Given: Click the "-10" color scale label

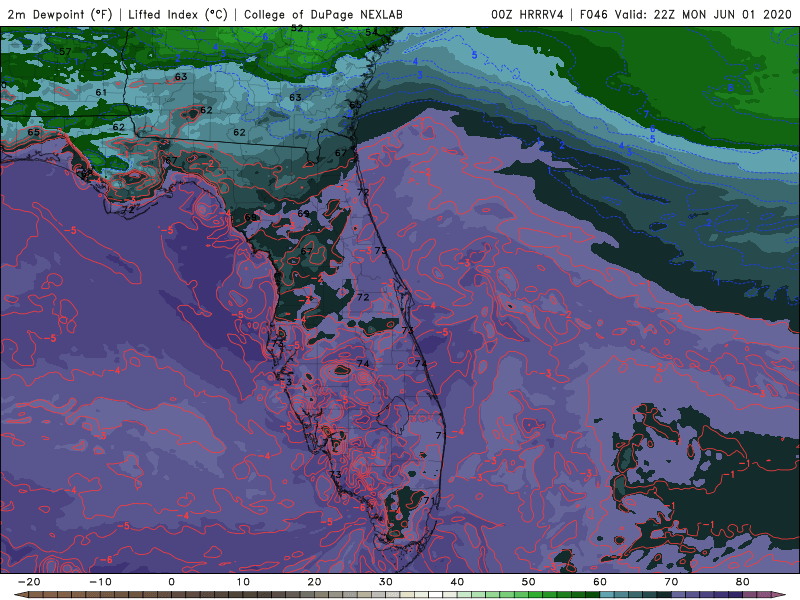Looking at the screenshot, I should point(100,582).
